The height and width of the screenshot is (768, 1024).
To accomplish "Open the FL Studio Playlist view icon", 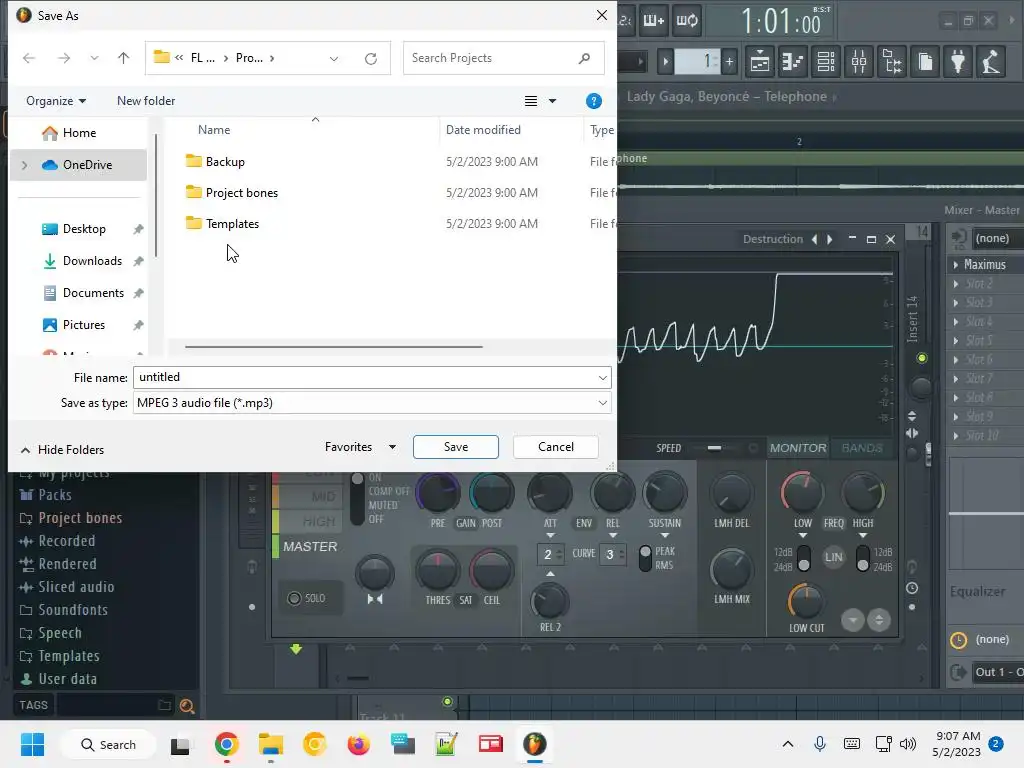I will pos(760,61).
